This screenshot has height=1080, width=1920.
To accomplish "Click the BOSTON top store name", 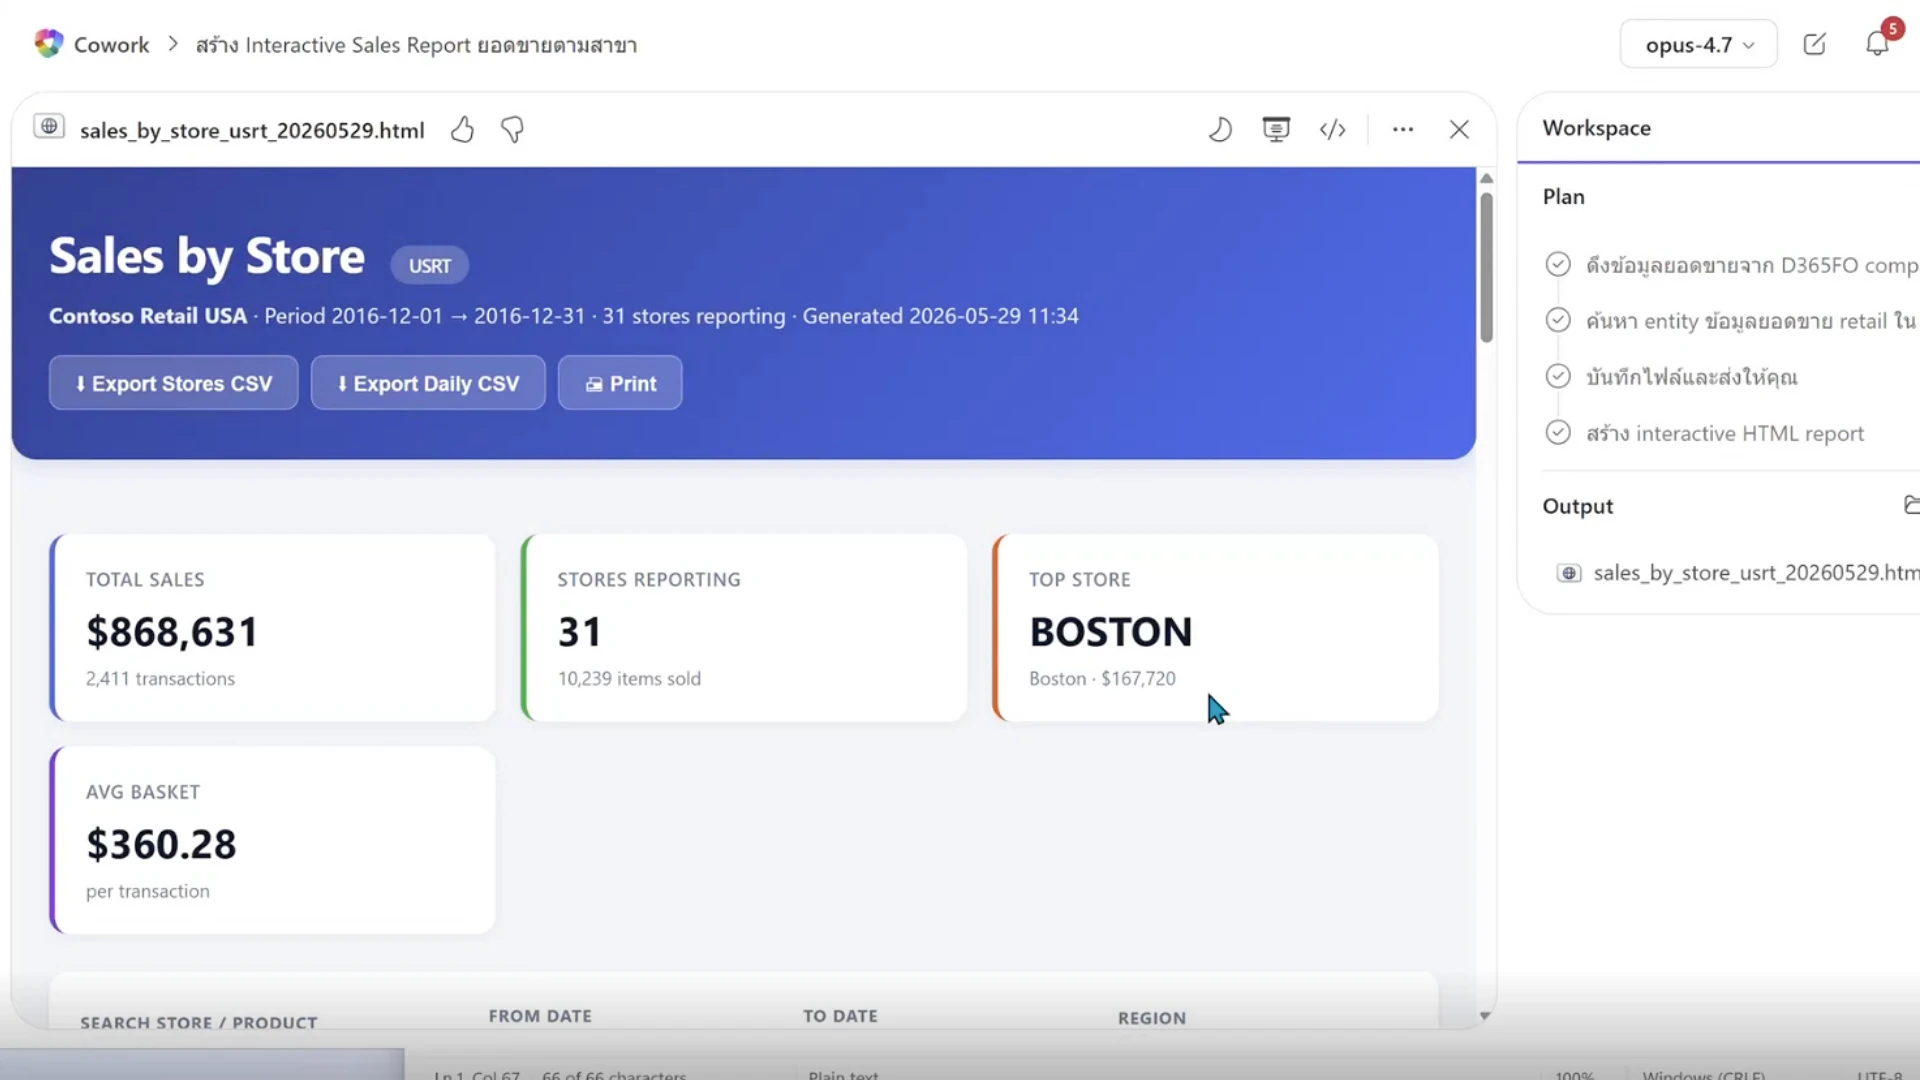I will (1110, 632).
